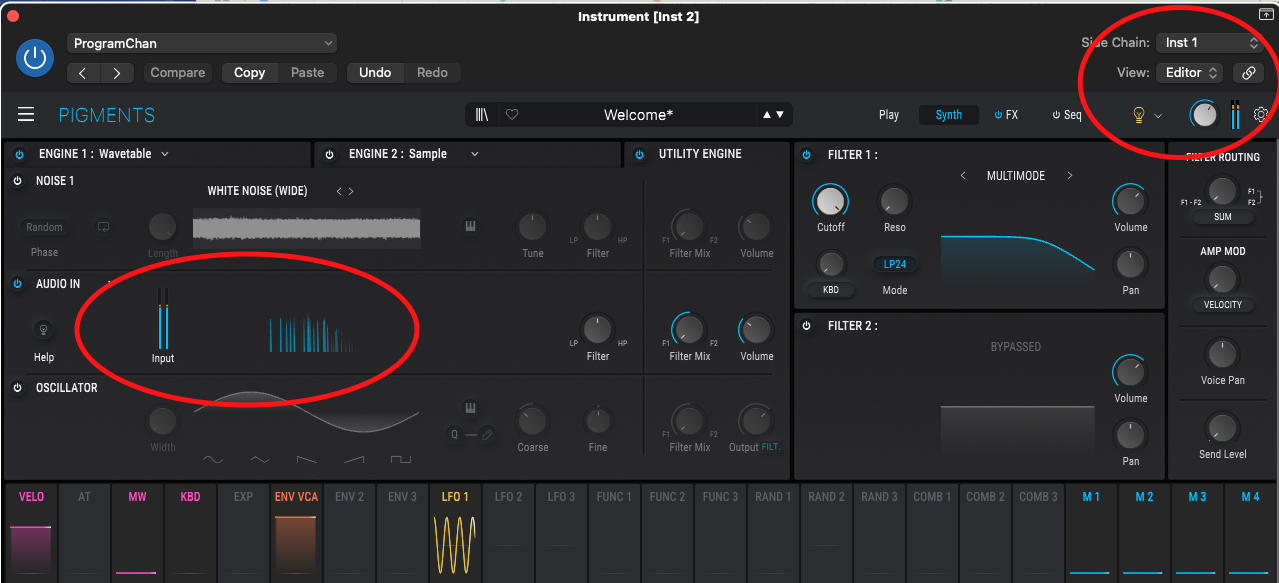1279x583 pixels.
Task: Select next Filter 1 type right arrow
Action: click(1069, 176)
